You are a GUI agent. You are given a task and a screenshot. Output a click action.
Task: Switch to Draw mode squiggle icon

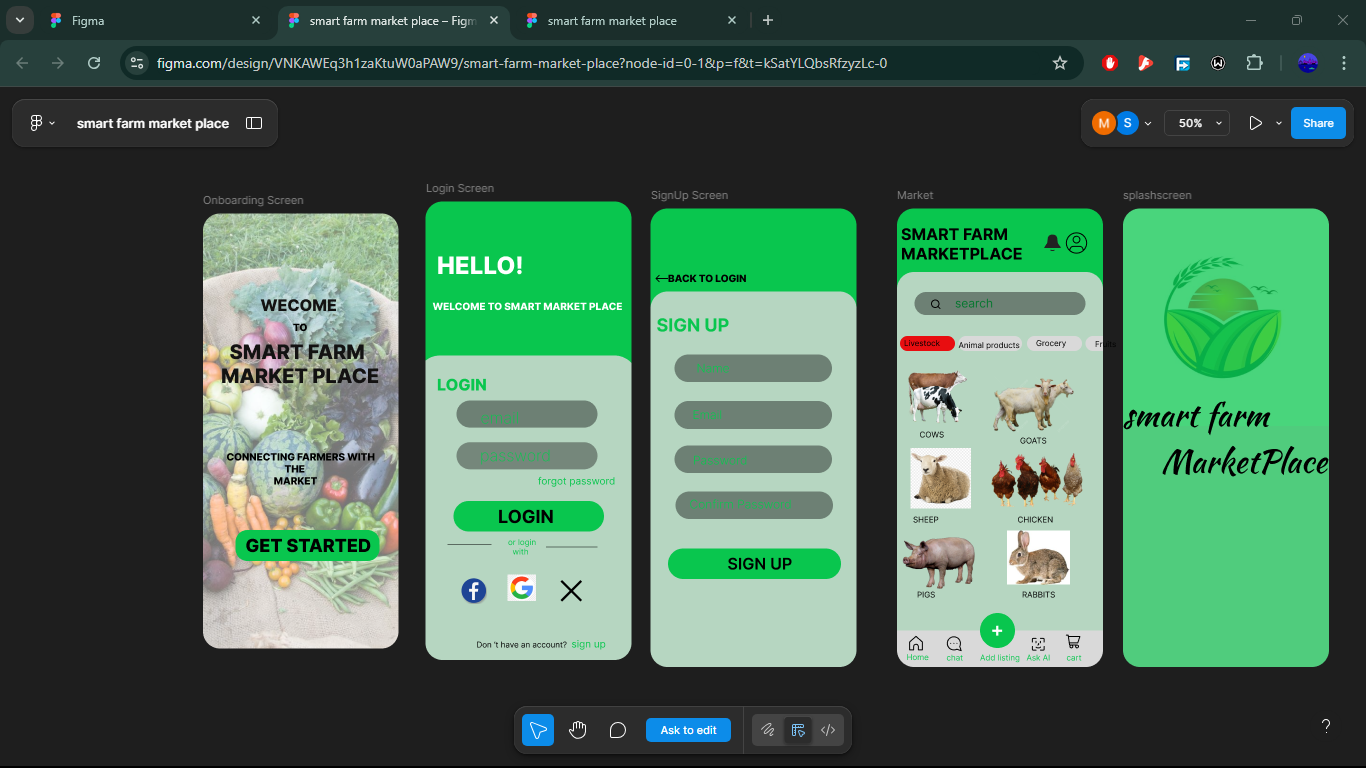tap(768, 730)
